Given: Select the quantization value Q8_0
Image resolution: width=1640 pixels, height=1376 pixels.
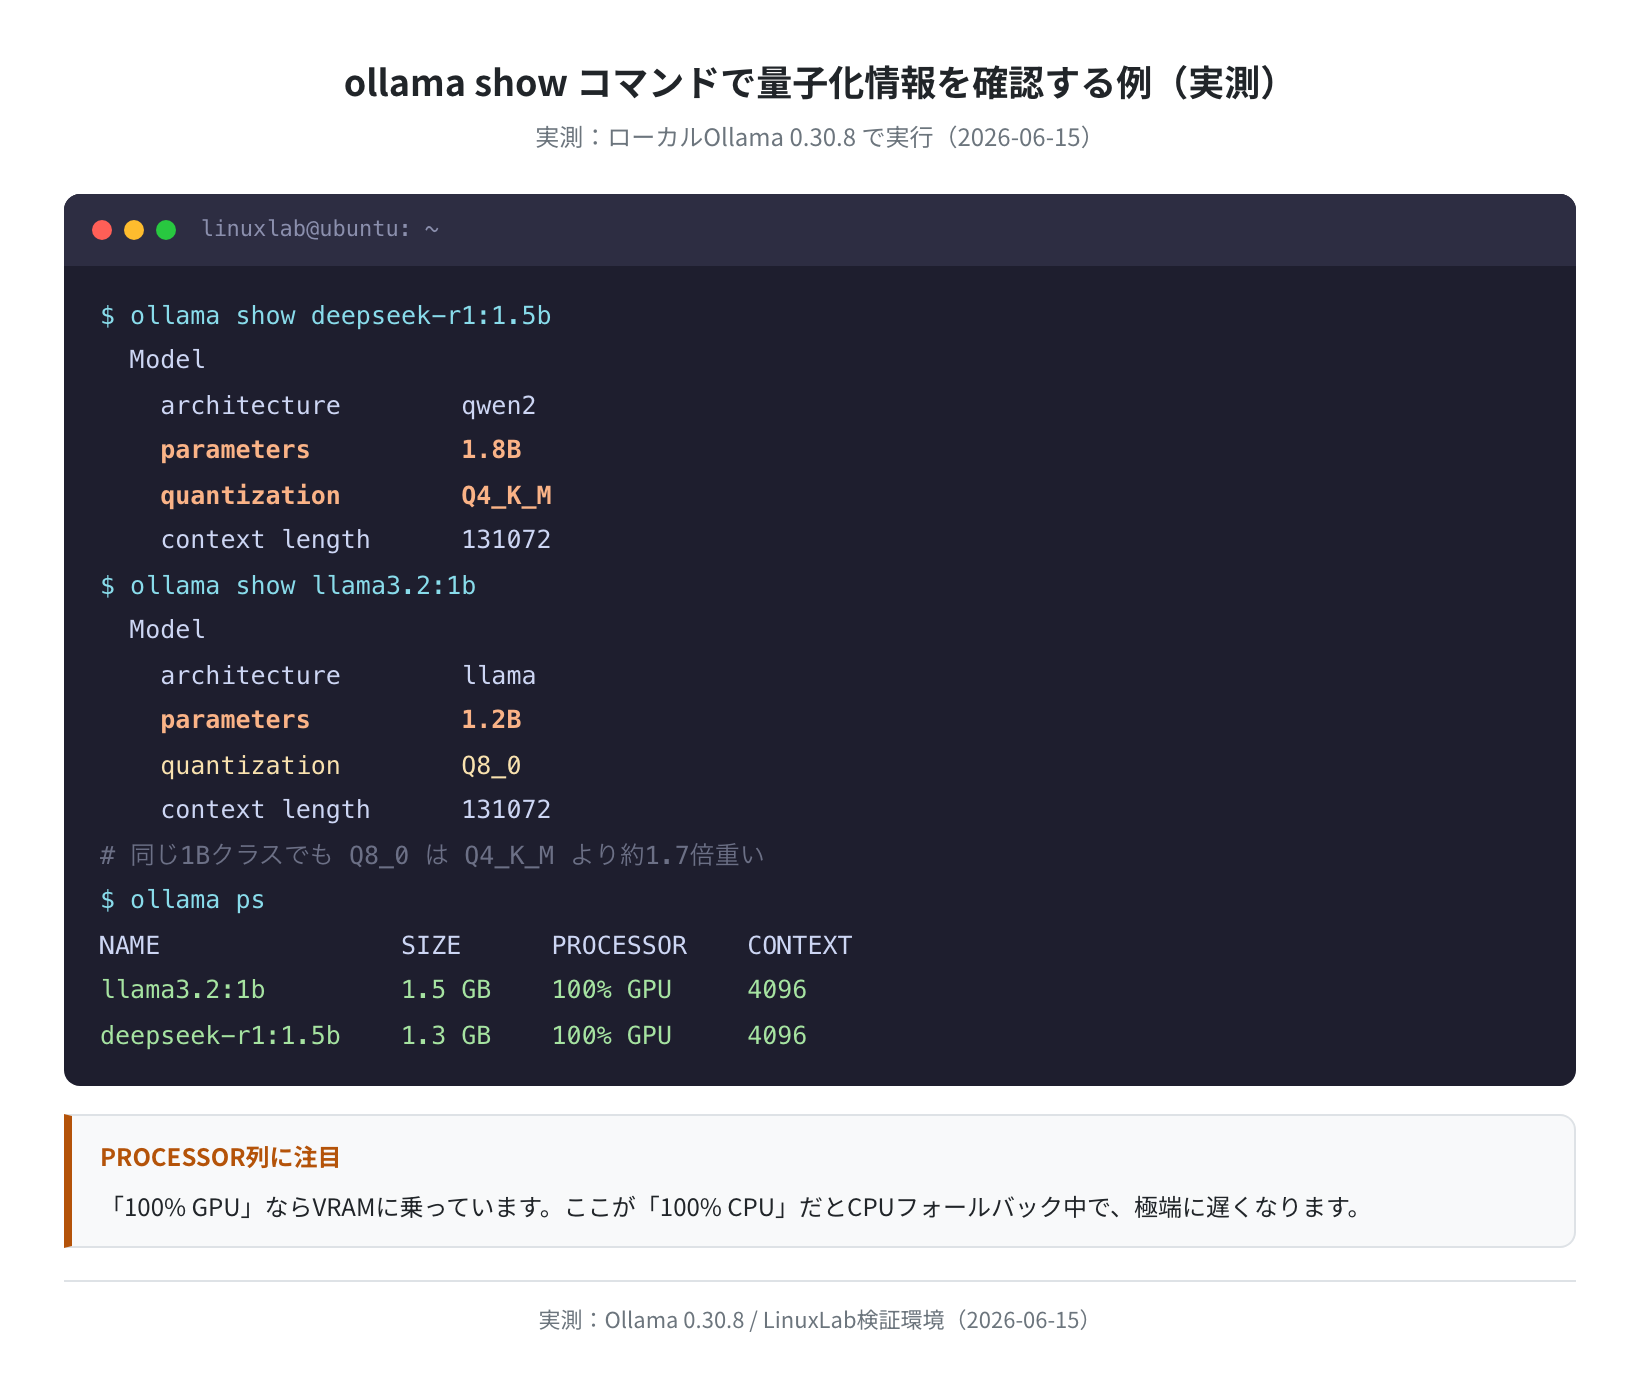Looking at the screenshot, I should [x=491, y=766].
